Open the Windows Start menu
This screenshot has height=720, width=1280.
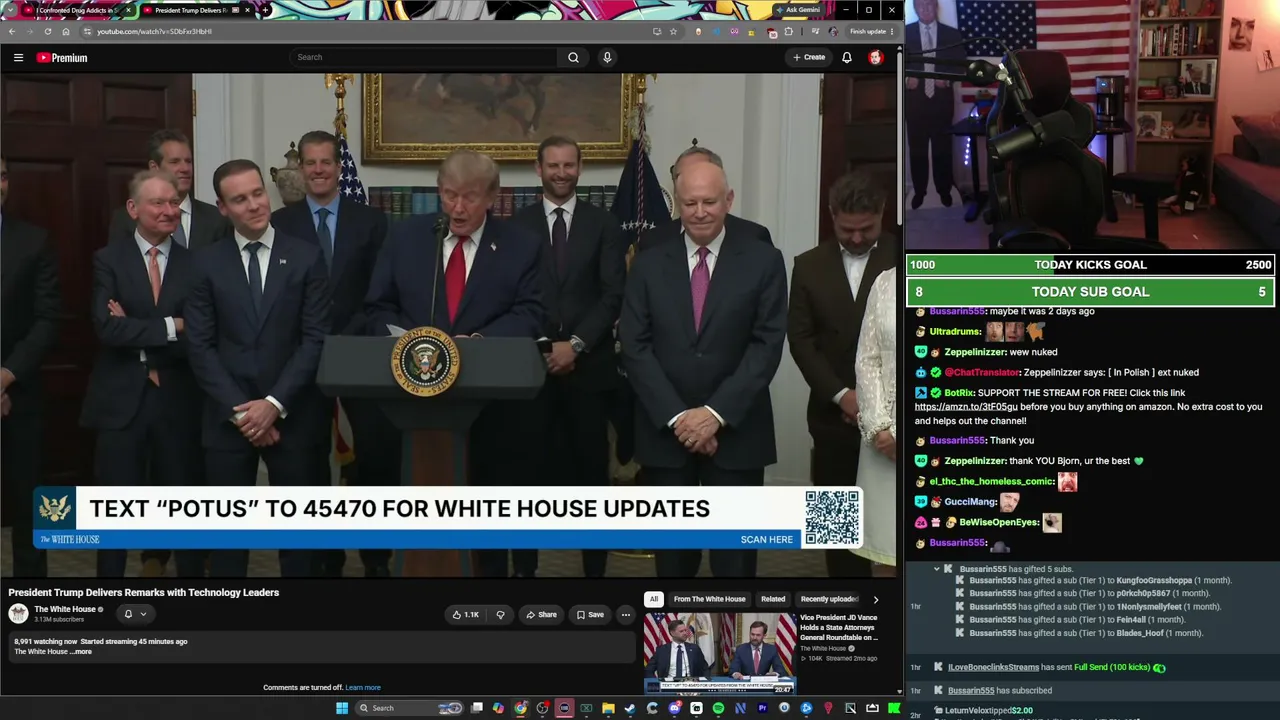point(342,708)
